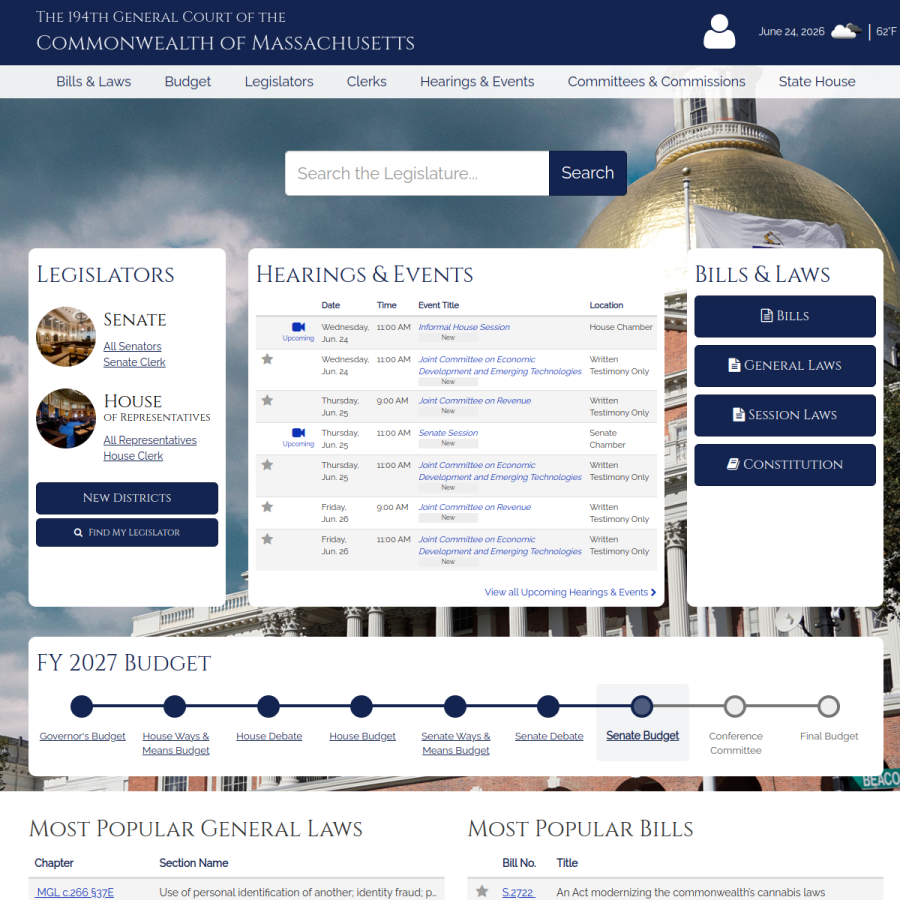This screenshot has height=900, width=900.
Task: Focus the Search the Legislature input field
Action: (x=417, y=173)
